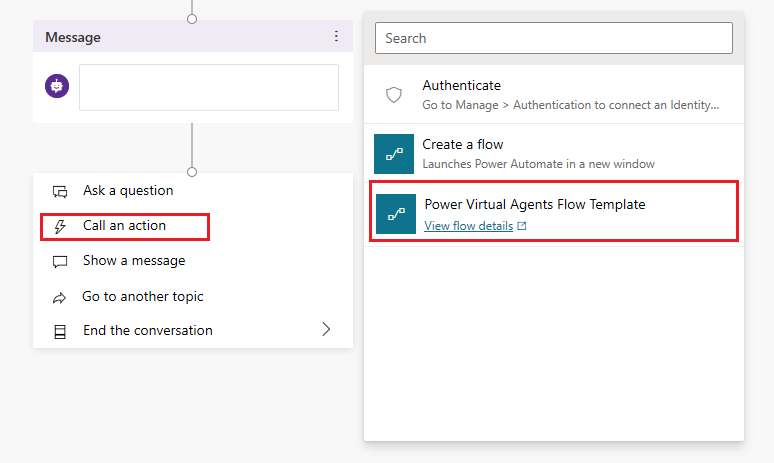774x463 pixels.
Task: Click the Authenticate shield icon
Action: click(393, 95)
